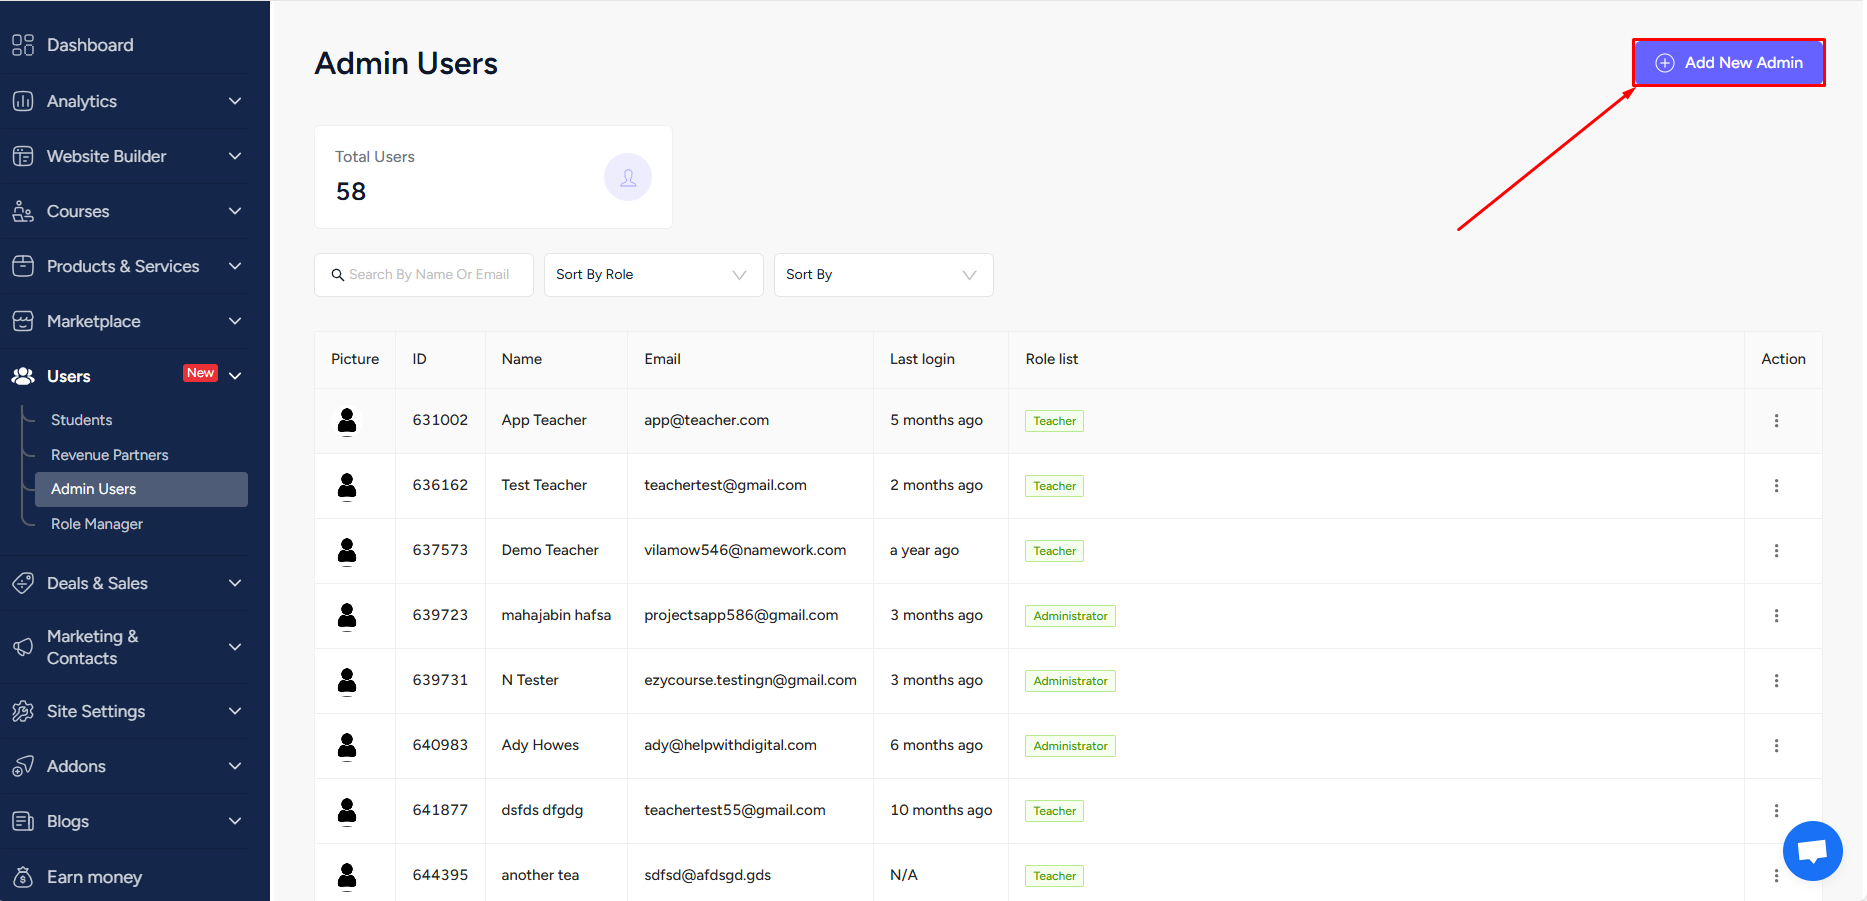This screenshot has width=1867, height=901.
Task: Click the 10 months ago login cell
Action: click(941, 810)
